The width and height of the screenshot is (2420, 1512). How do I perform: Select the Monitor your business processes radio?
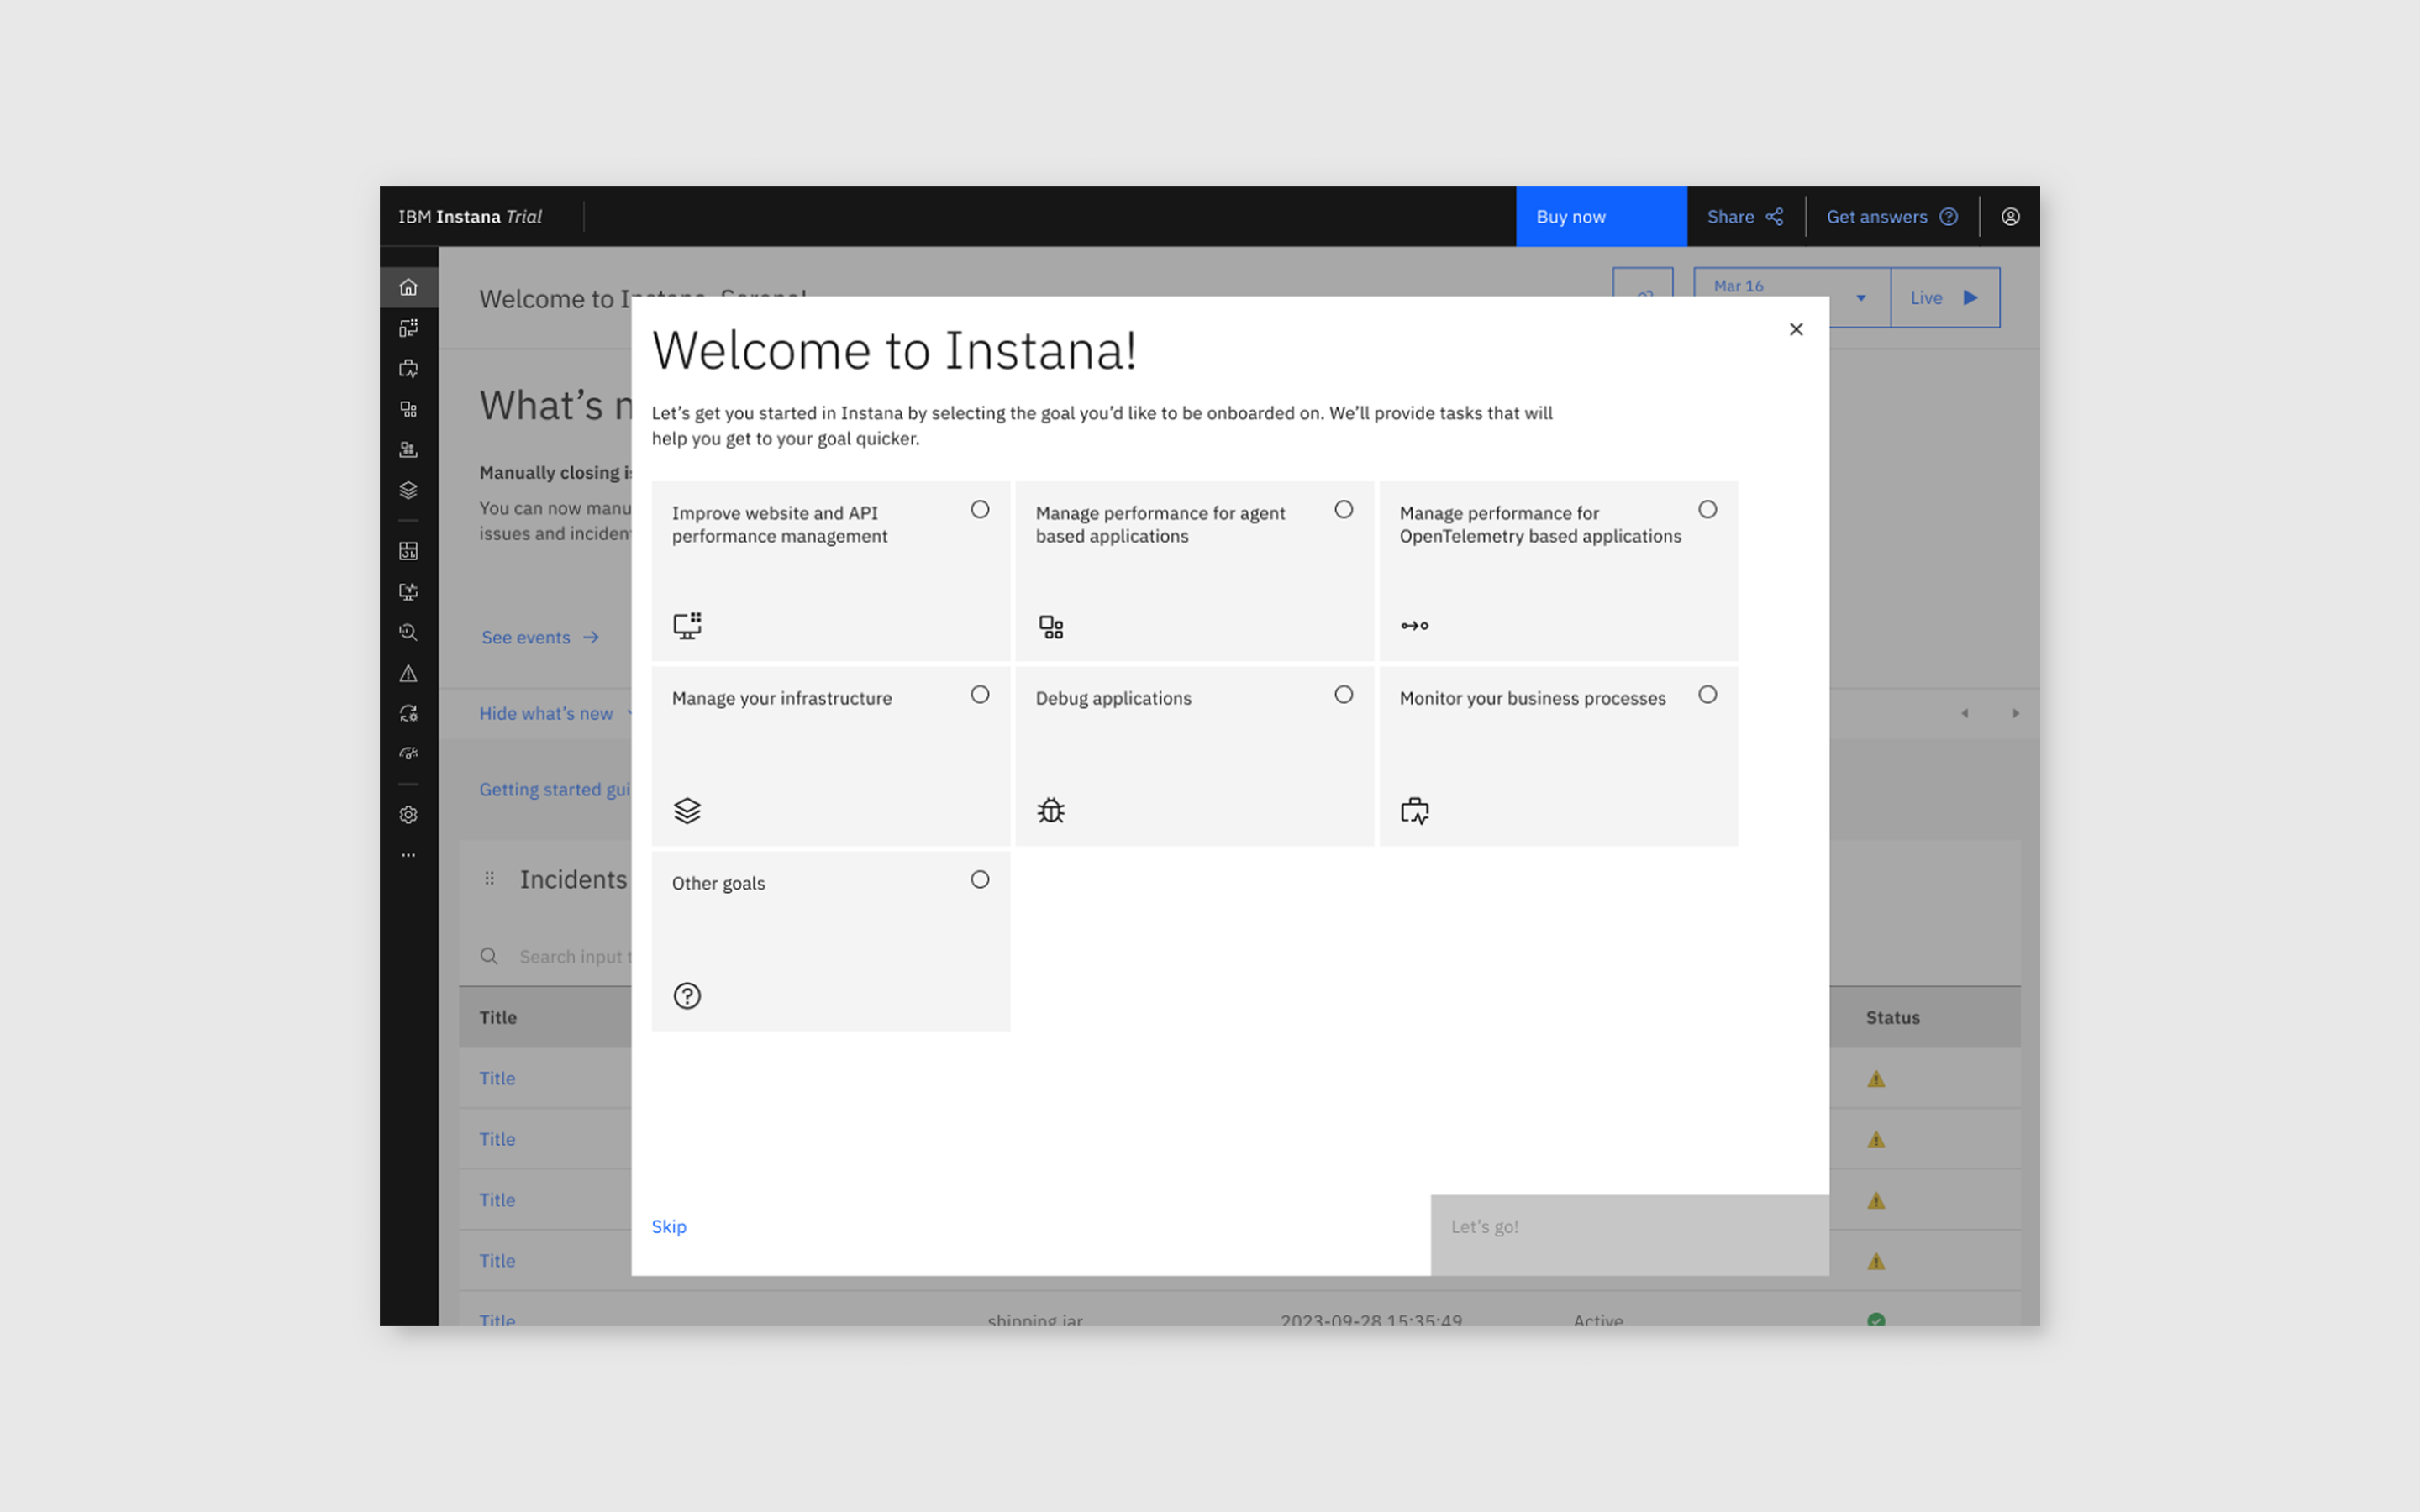click(x=1708, y=694)
